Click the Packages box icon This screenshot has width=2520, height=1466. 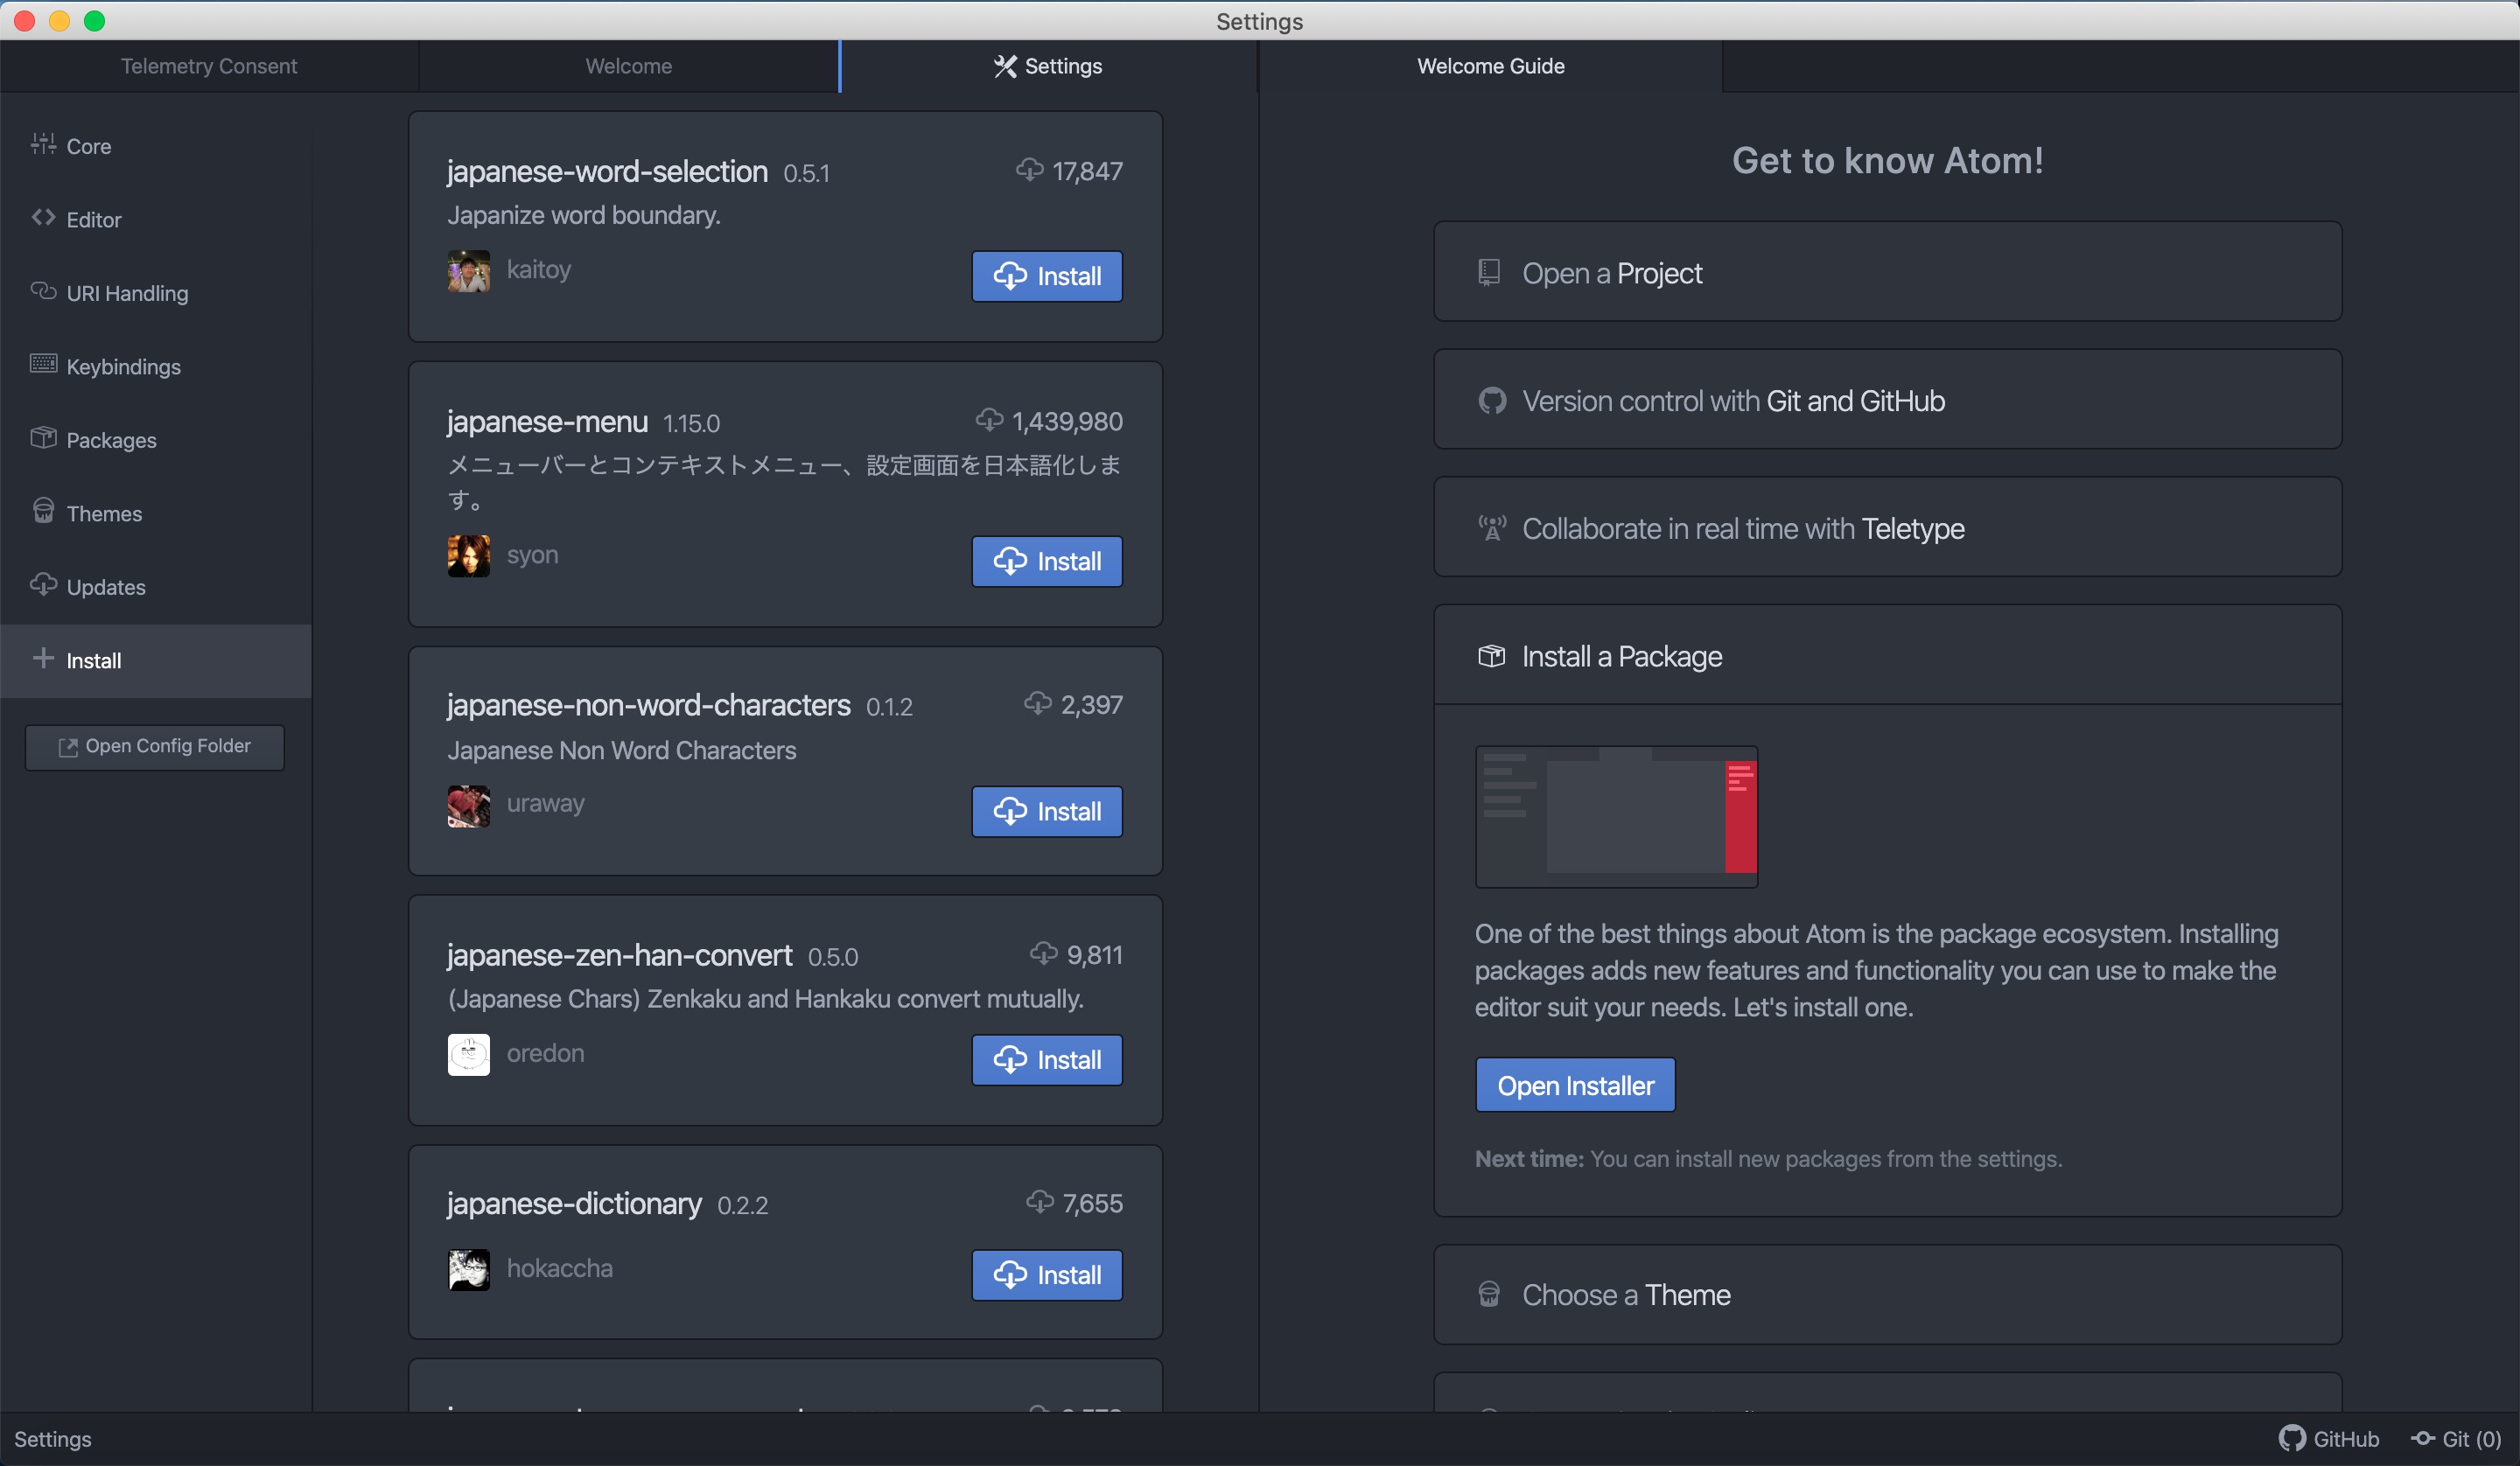[x=43, y=438]
